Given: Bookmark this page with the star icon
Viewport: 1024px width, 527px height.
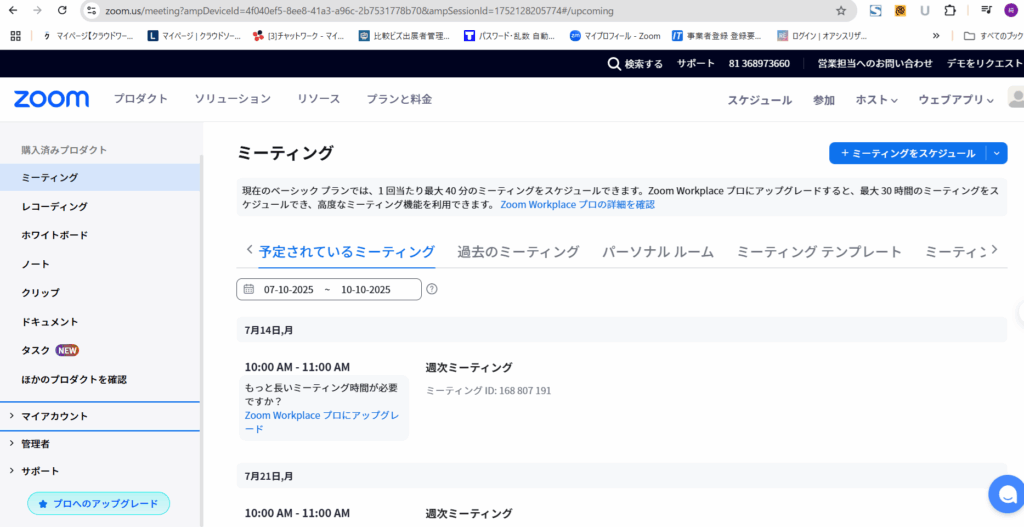Looking at the screenshot, I should [x=841, y=11].
